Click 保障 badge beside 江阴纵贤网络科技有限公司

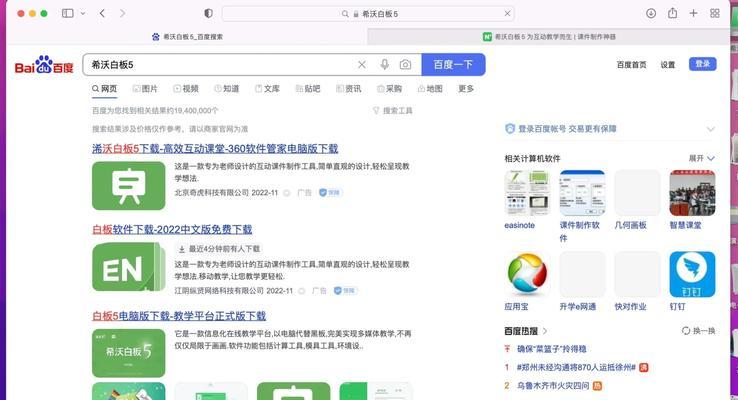pyautogui.click(x=345, y=291)
